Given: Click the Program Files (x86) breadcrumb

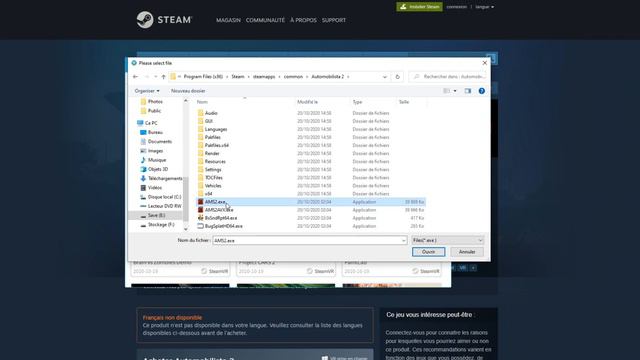Looking at the screenshot, I should pyautogui.click(x=203, y=77).
